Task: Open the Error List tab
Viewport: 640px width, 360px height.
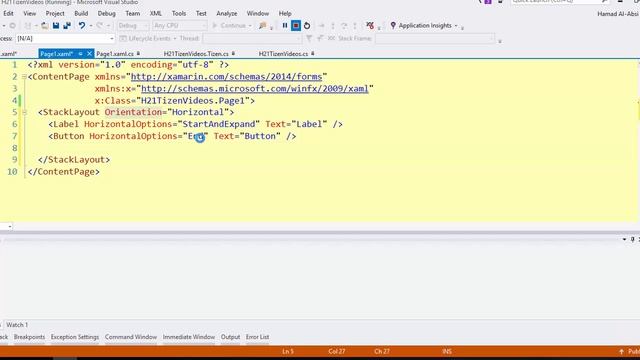Action: point(257,337)
